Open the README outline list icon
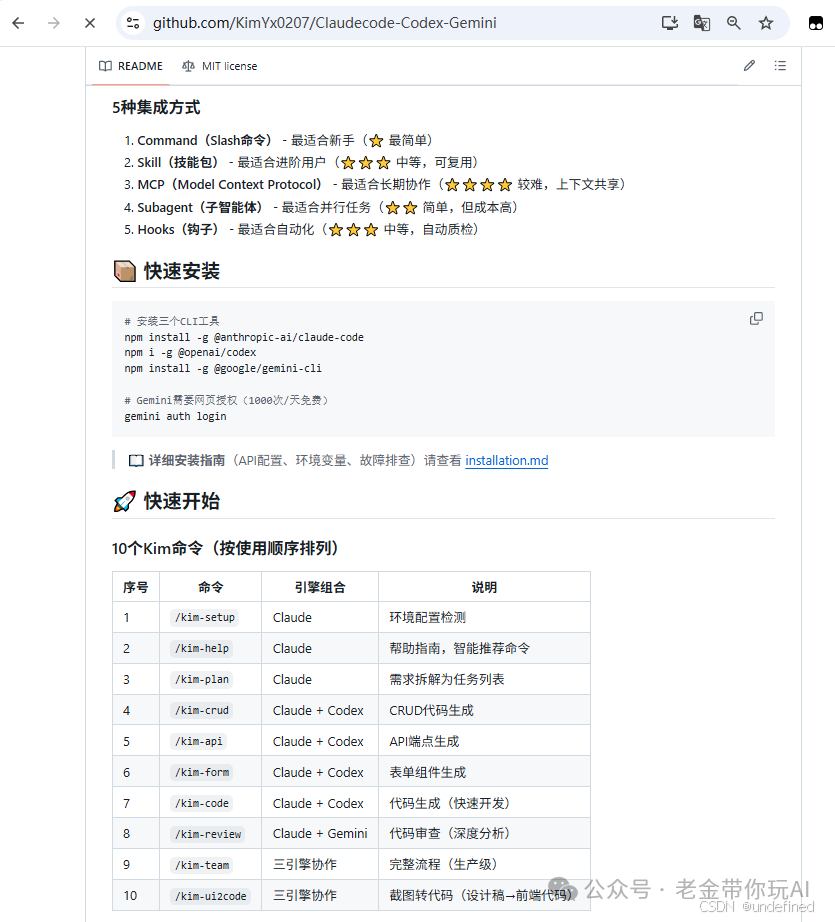 780,65
